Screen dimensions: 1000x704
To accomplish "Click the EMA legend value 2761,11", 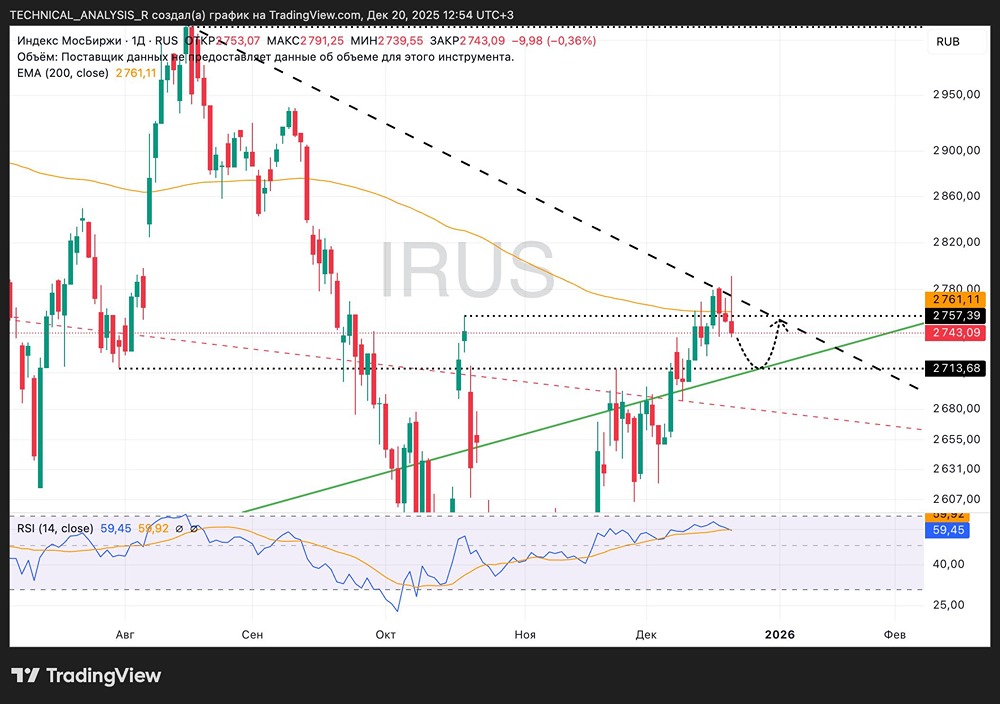I will click(x=136, y=73).
